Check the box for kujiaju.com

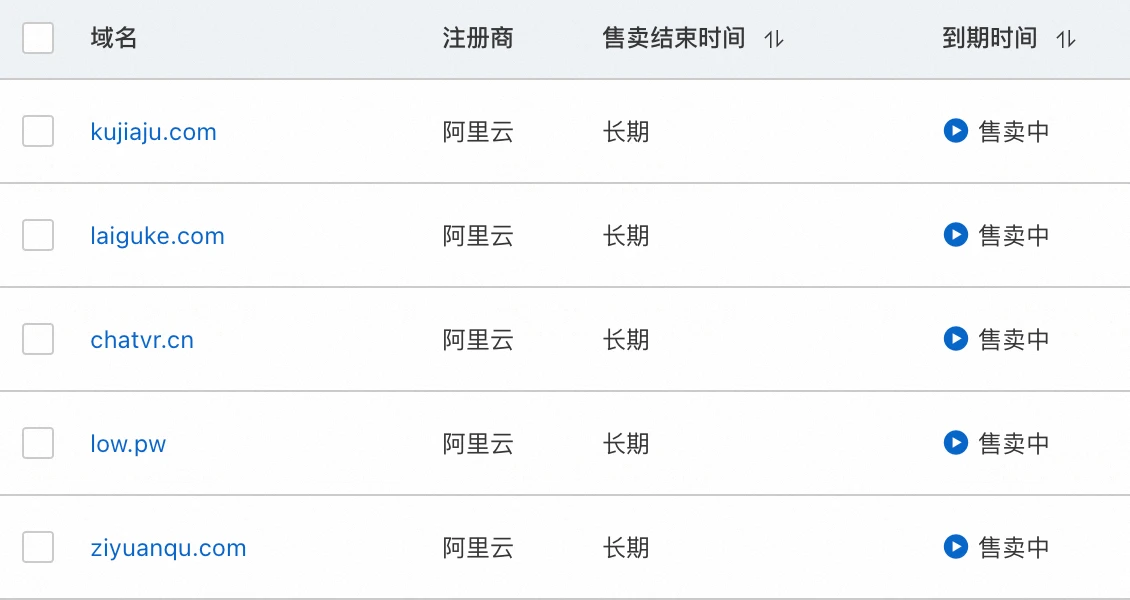(x=38, y=131)
